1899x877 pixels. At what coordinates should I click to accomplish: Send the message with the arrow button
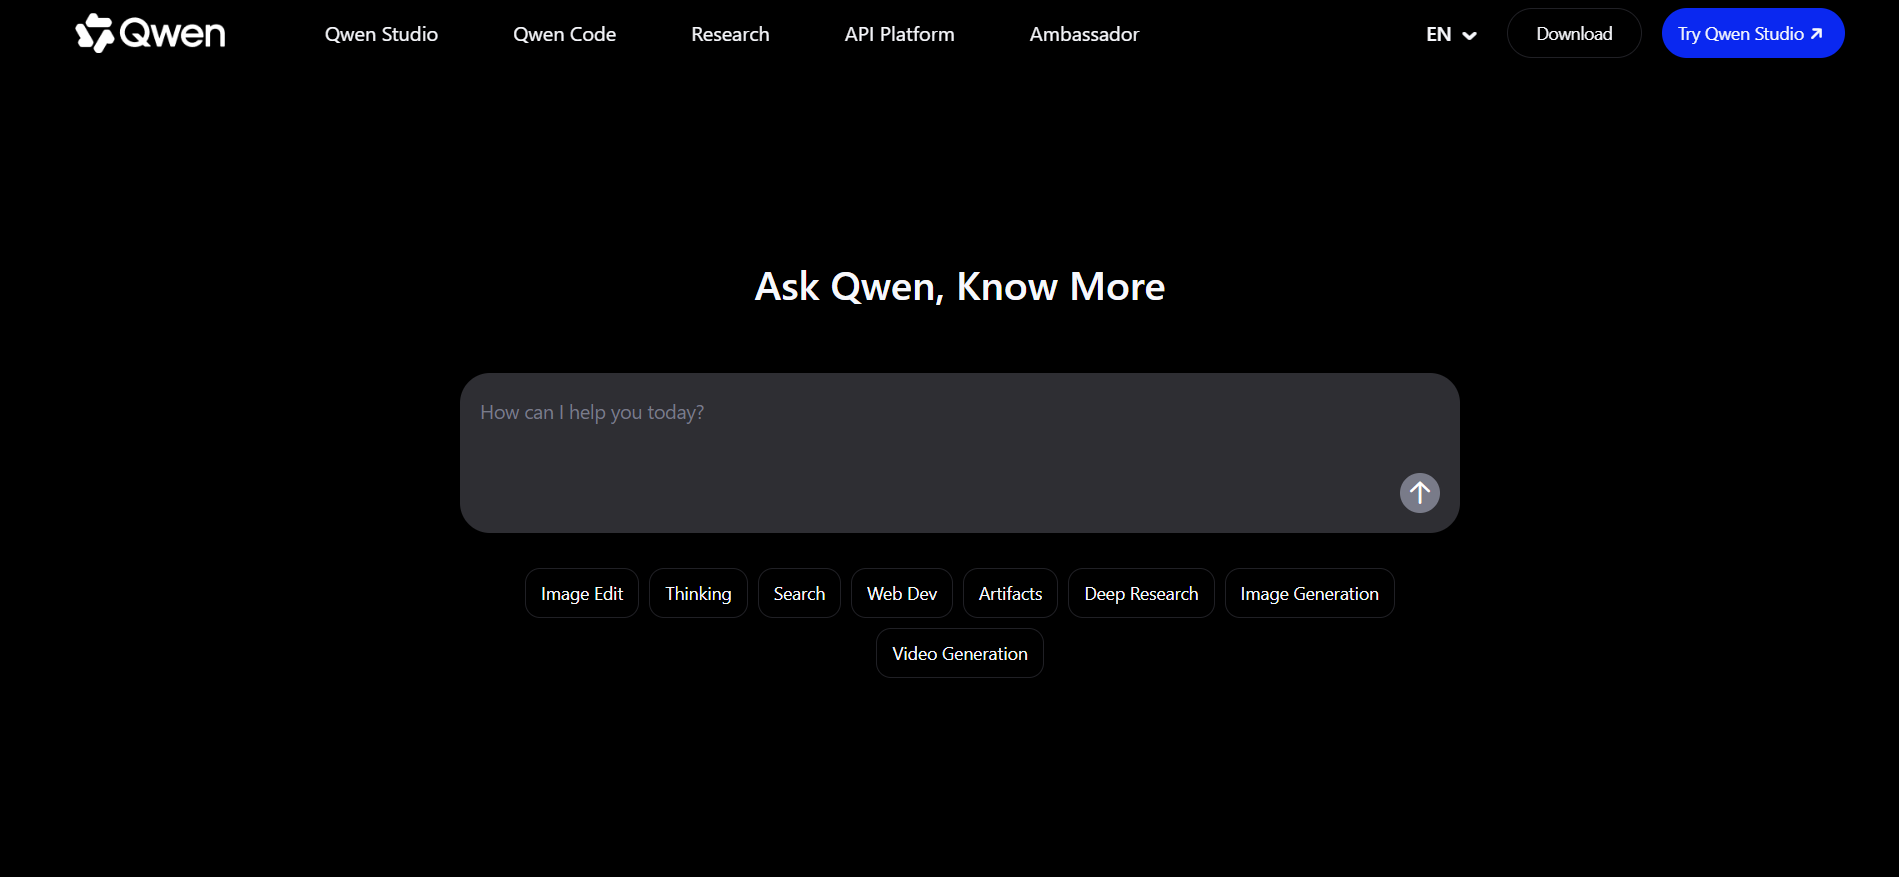pyautogui.click(x=1419, y=493)
